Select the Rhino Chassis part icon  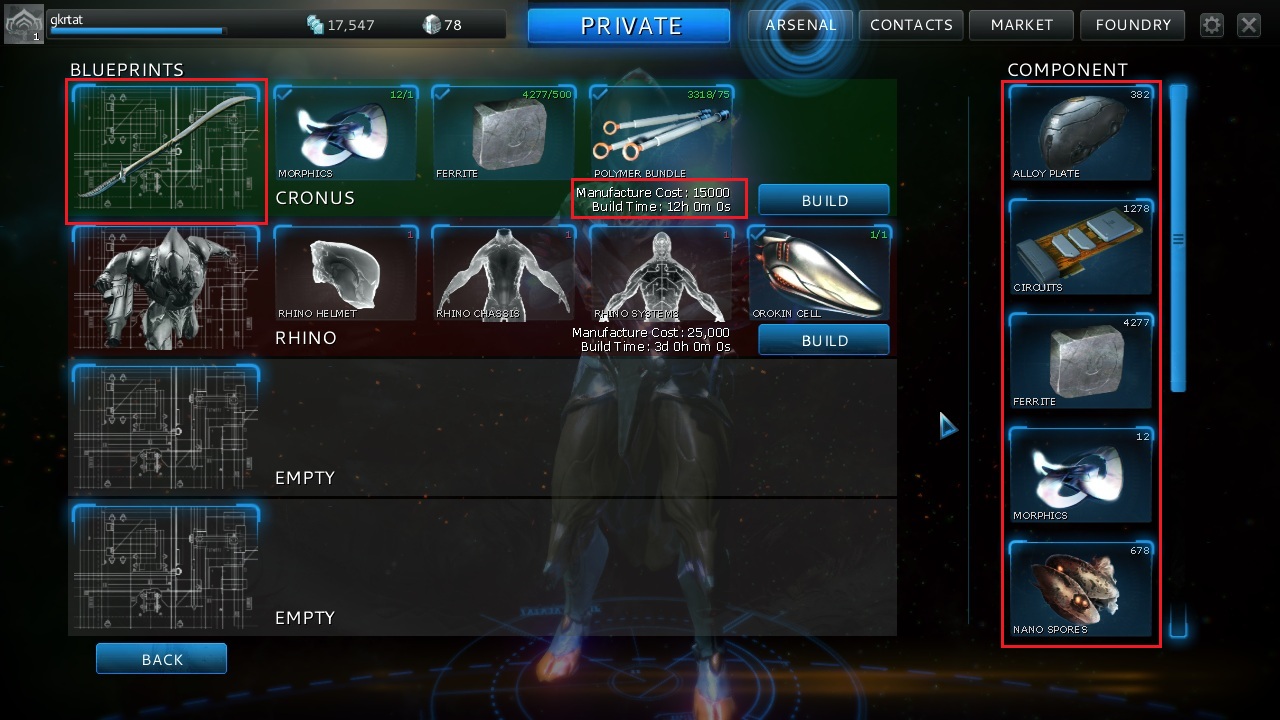point(503,273)
